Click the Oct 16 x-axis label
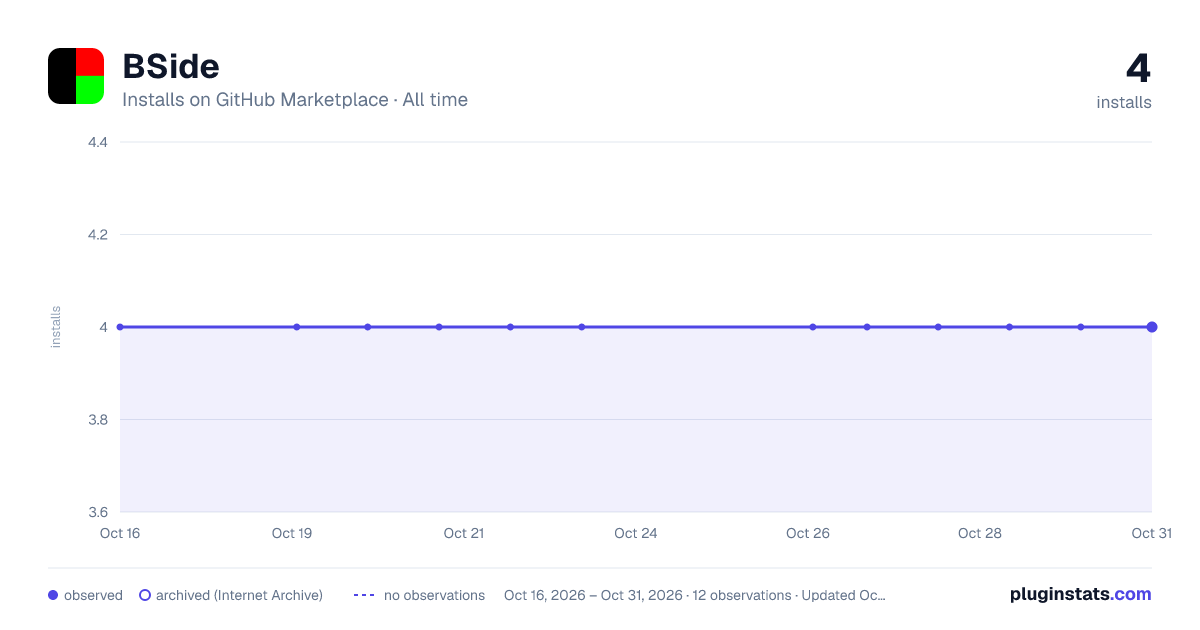1200x630 pixels. click(120, 533)
